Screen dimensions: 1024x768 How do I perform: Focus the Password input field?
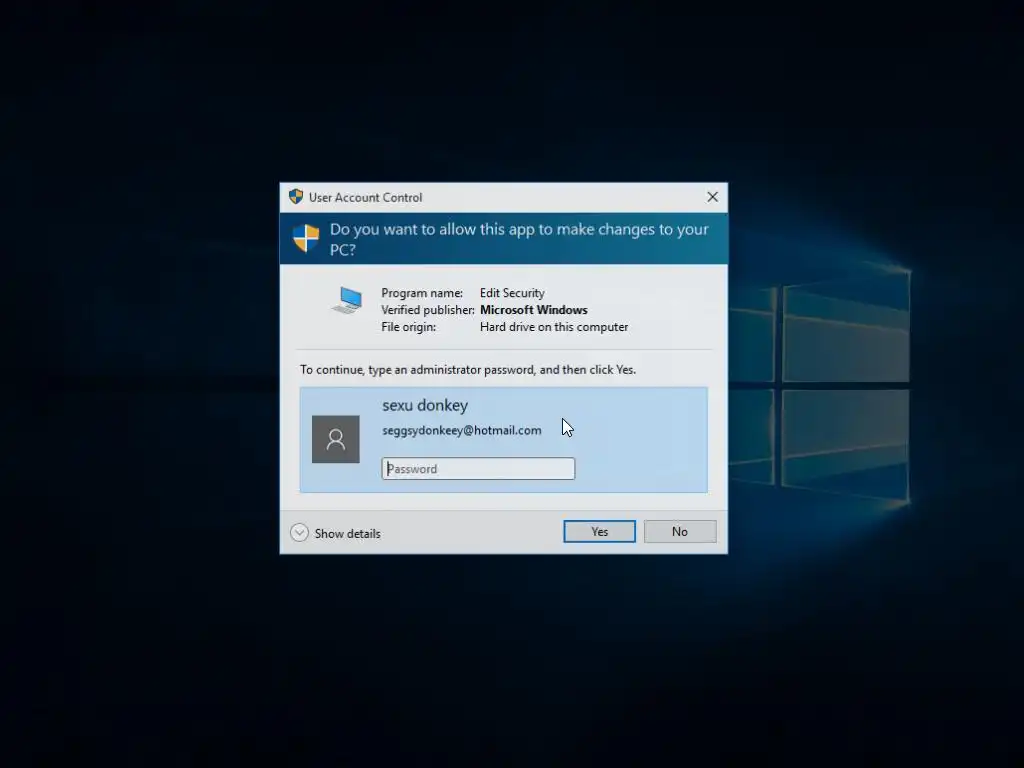(478, 469)
